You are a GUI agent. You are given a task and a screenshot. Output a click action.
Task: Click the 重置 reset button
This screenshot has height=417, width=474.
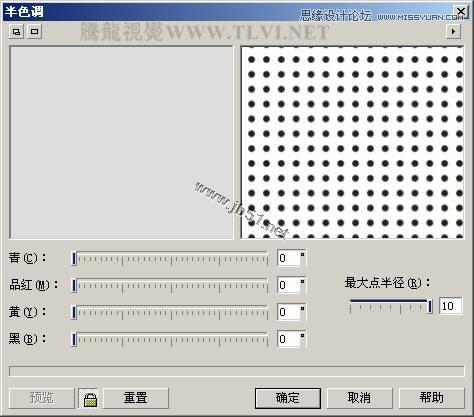click(x=136, y=398)
